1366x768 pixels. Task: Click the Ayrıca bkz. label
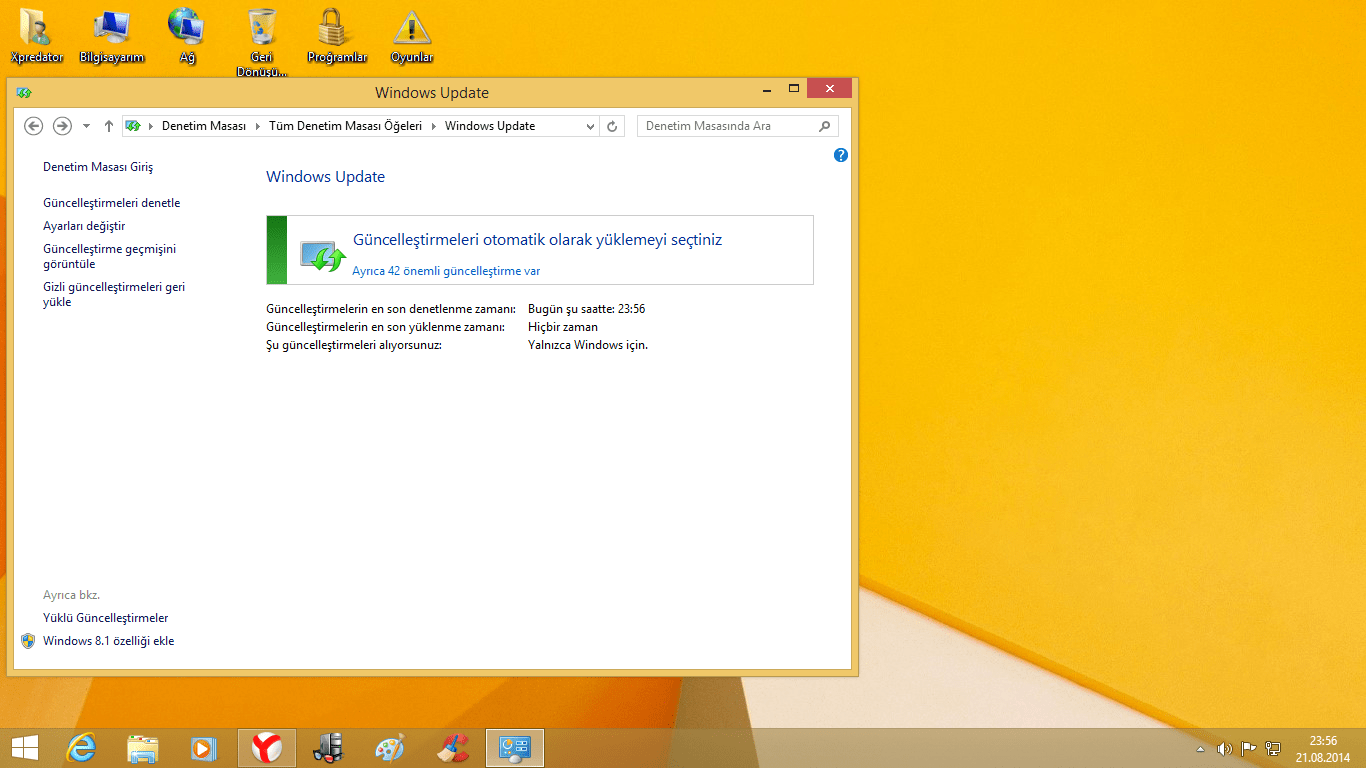pos(71,595)
